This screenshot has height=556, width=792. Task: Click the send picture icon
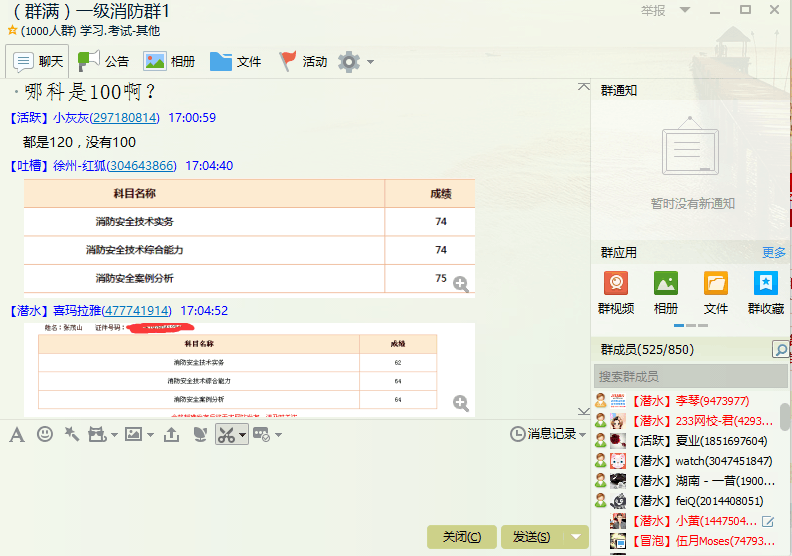[133, 434]
